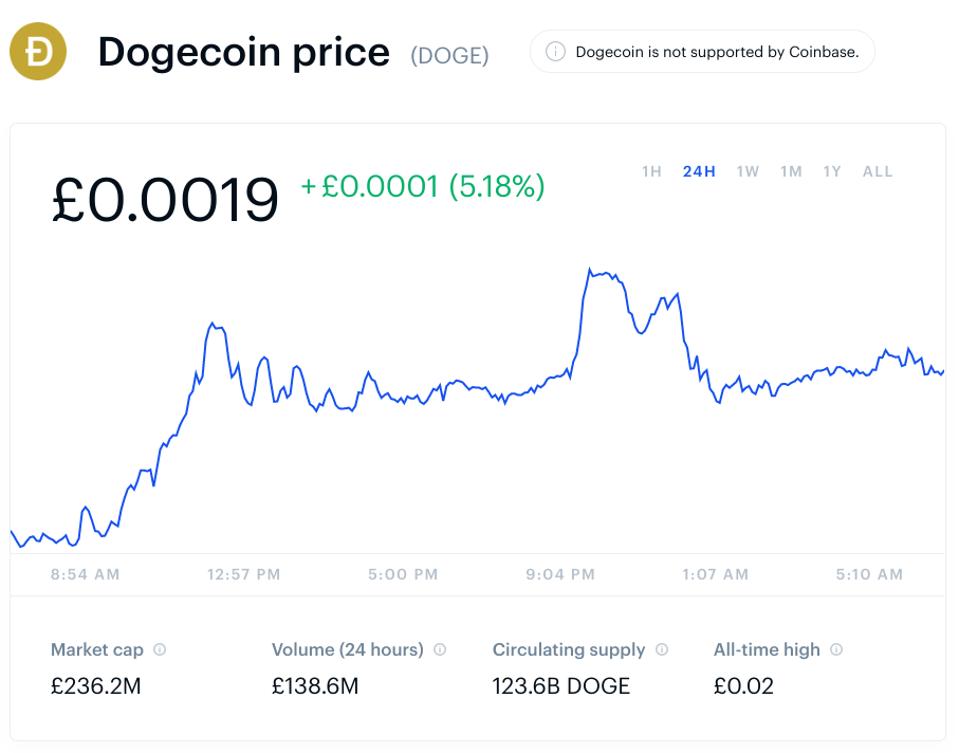This screenshot has height=753, width=959.
Task: Click the All-time high info icon
Action: click(837, 650)
